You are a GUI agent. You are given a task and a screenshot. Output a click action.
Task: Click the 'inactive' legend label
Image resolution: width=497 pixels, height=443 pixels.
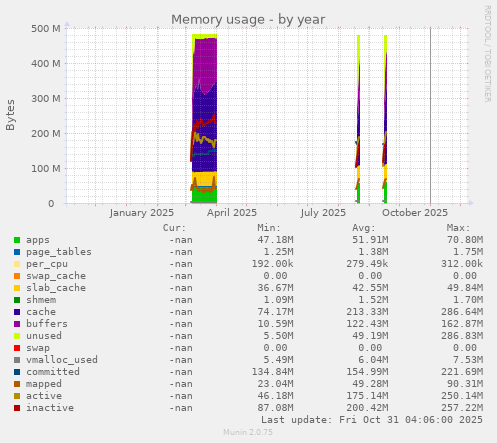pos(50,408)
